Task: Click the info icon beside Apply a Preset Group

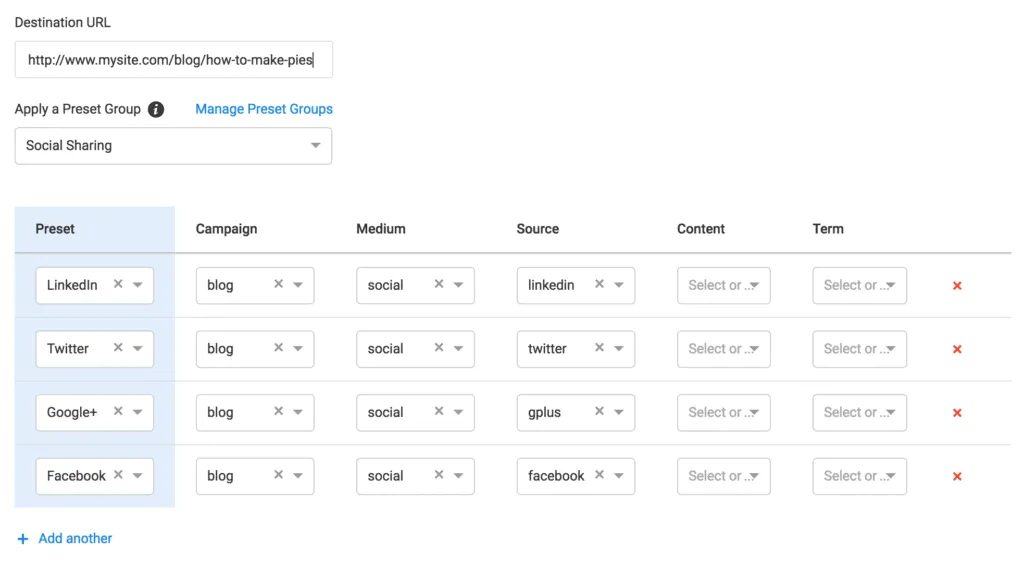Action: (156, 109)
